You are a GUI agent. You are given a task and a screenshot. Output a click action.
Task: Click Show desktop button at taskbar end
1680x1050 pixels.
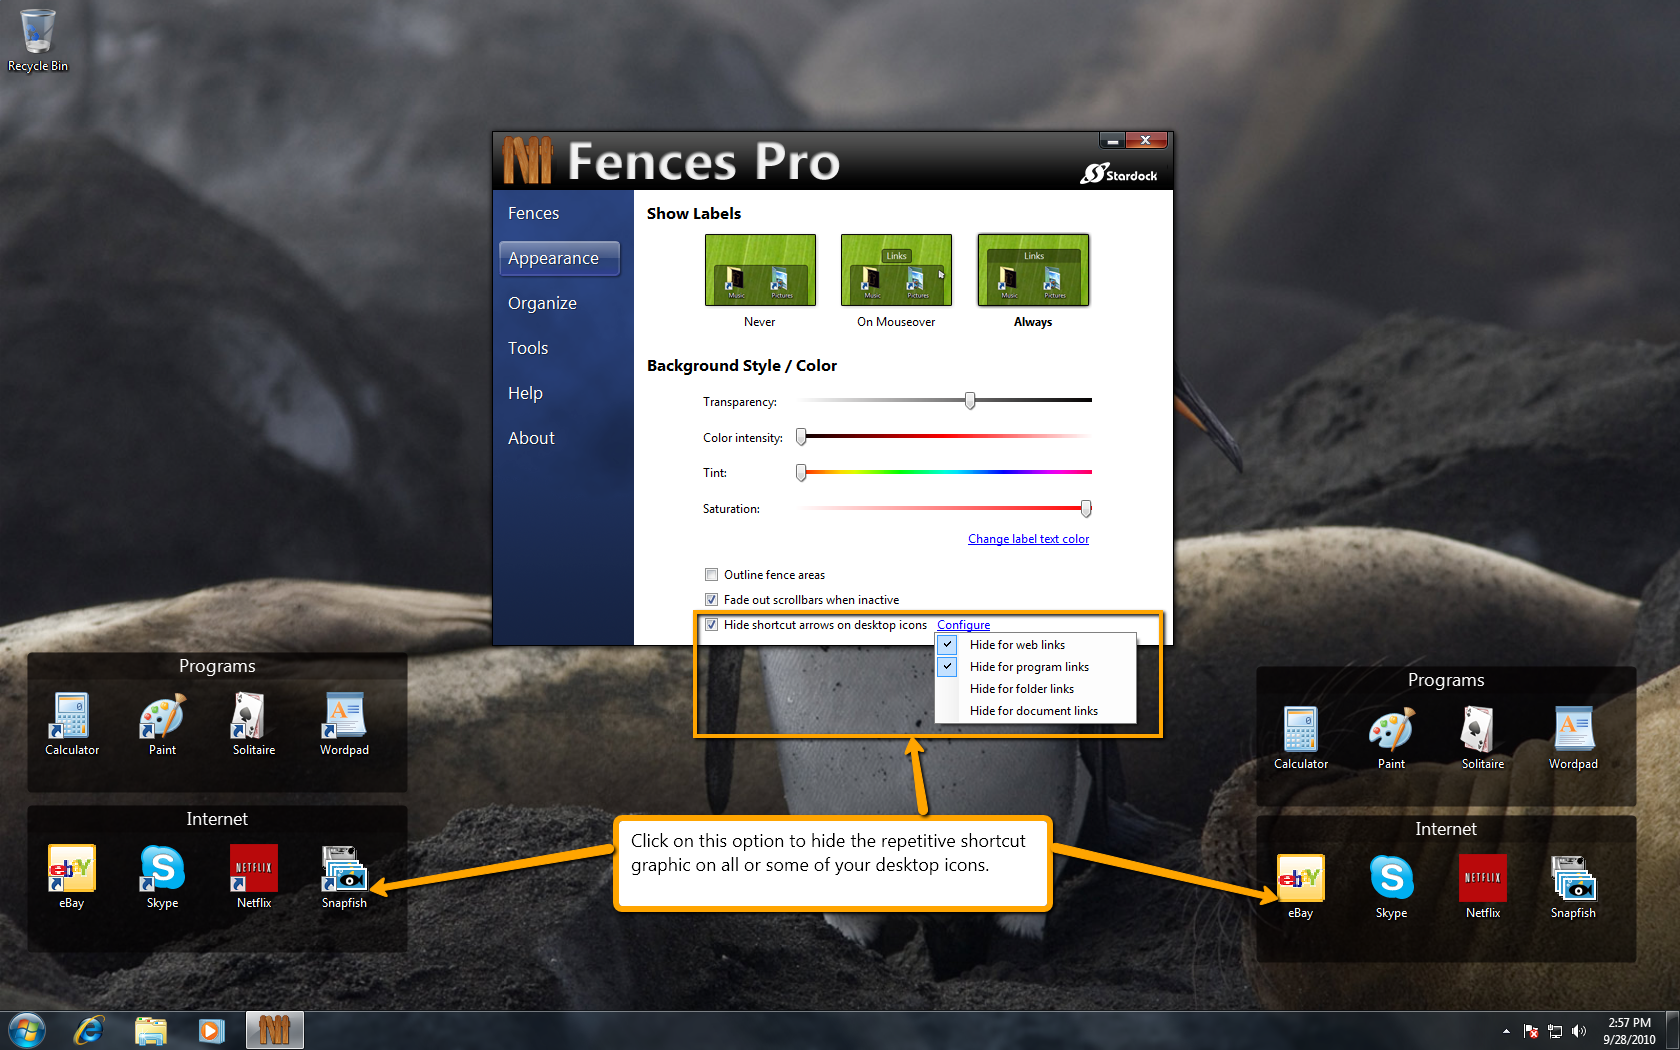1673,1031
